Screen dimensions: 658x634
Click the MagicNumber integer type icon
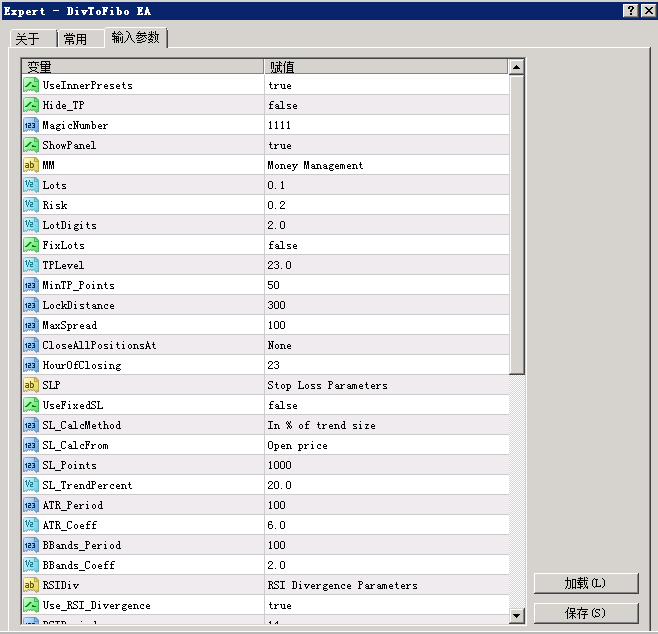click(31, 125)
